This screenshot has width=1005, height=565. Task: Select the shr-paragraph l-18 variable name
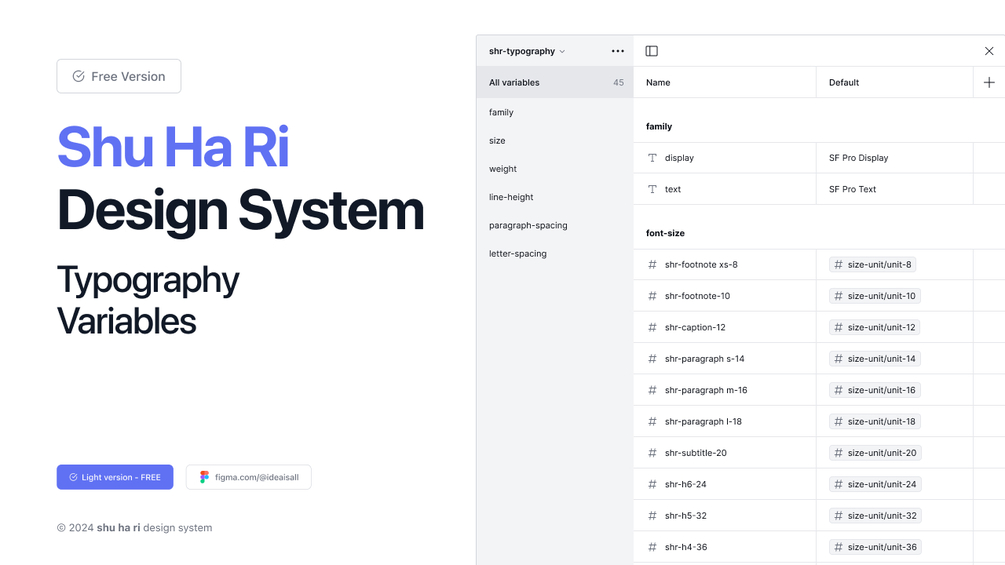tap(703, 422)
